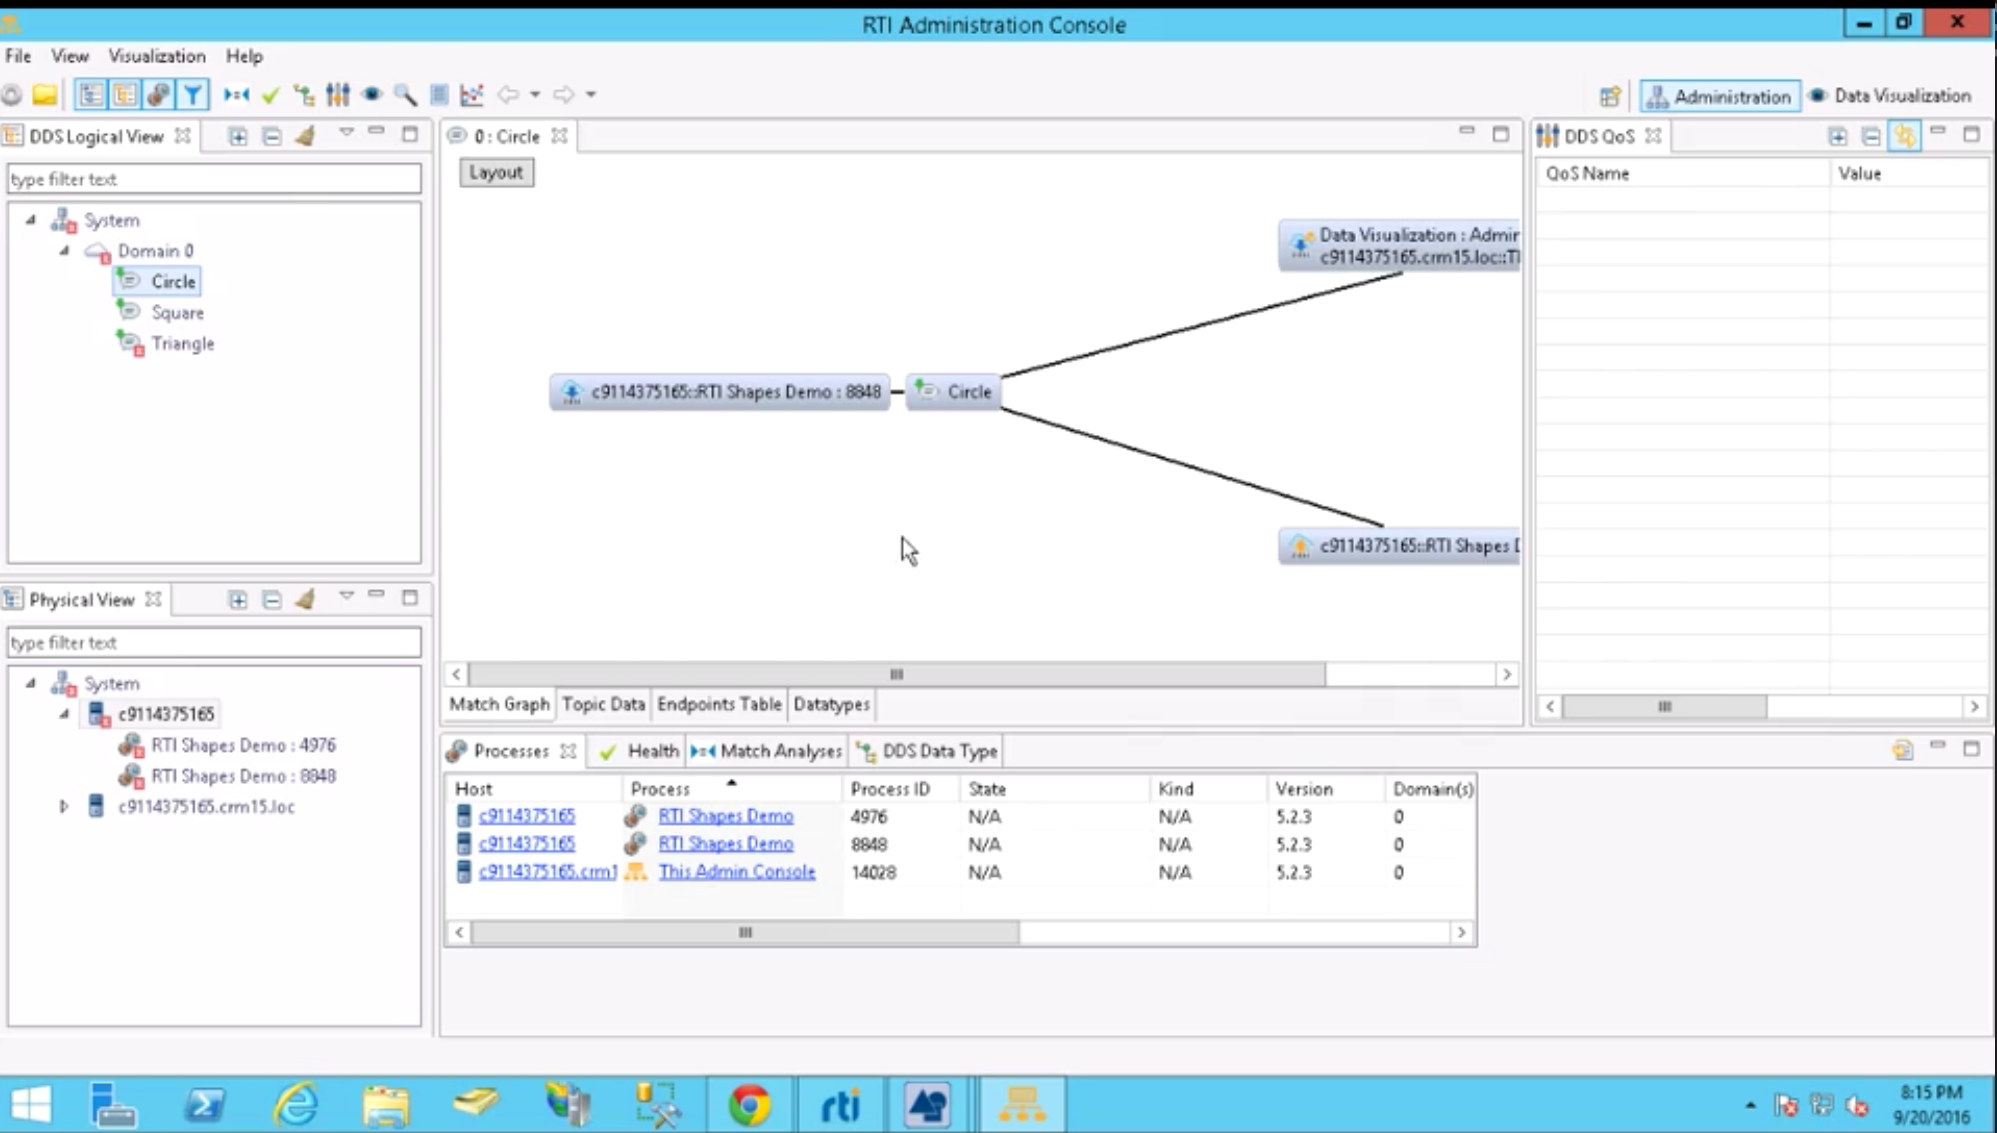Toggle the Administration mode button
The image size is (1997, 1133).
point(1719,96)
